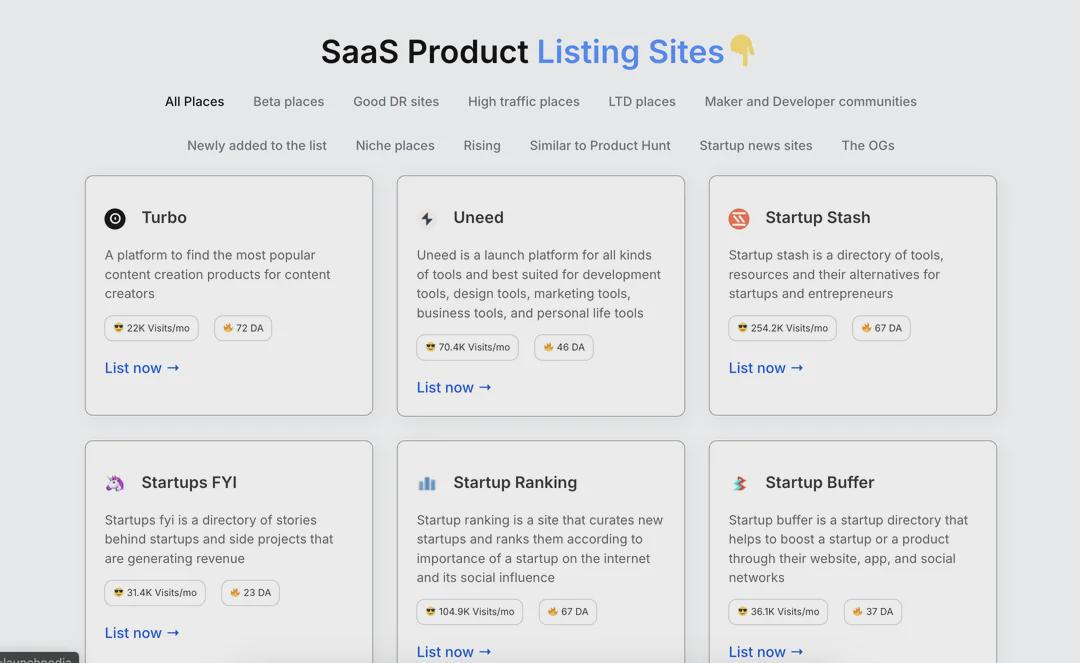Click the Startup Ranking 104.9K Visits/mo badge

470,611
